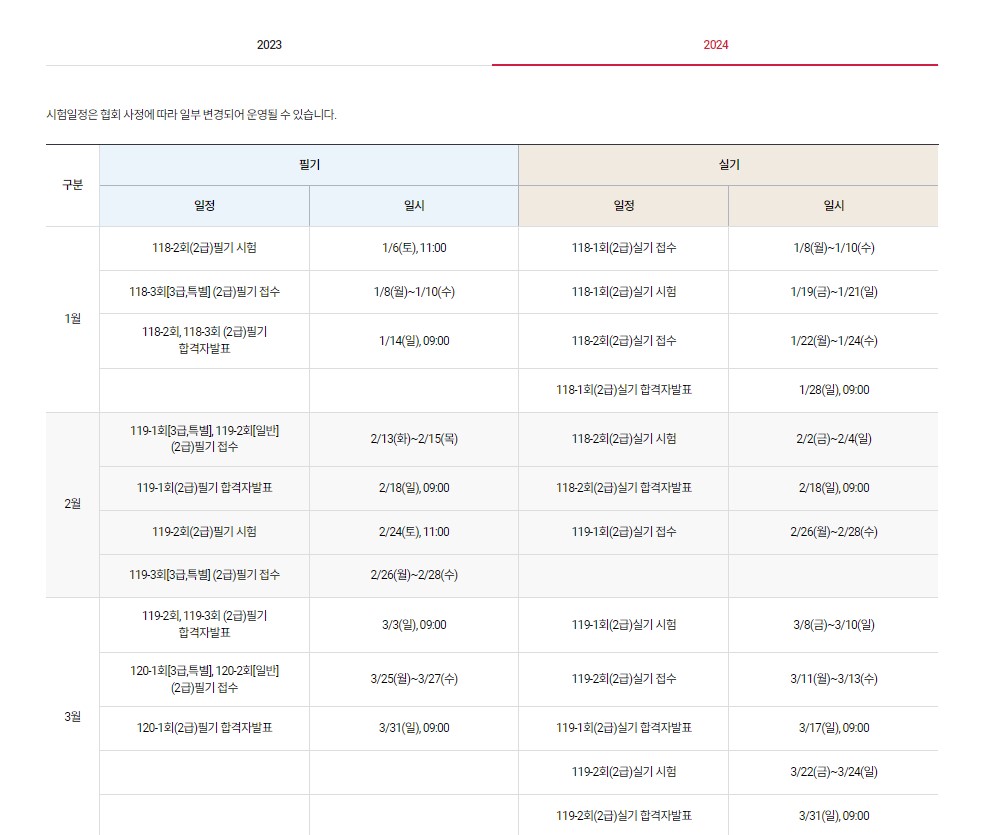Screen dimensions: 998x835
Task: Click the 실기 column header
Action: (x=728, y=165)
